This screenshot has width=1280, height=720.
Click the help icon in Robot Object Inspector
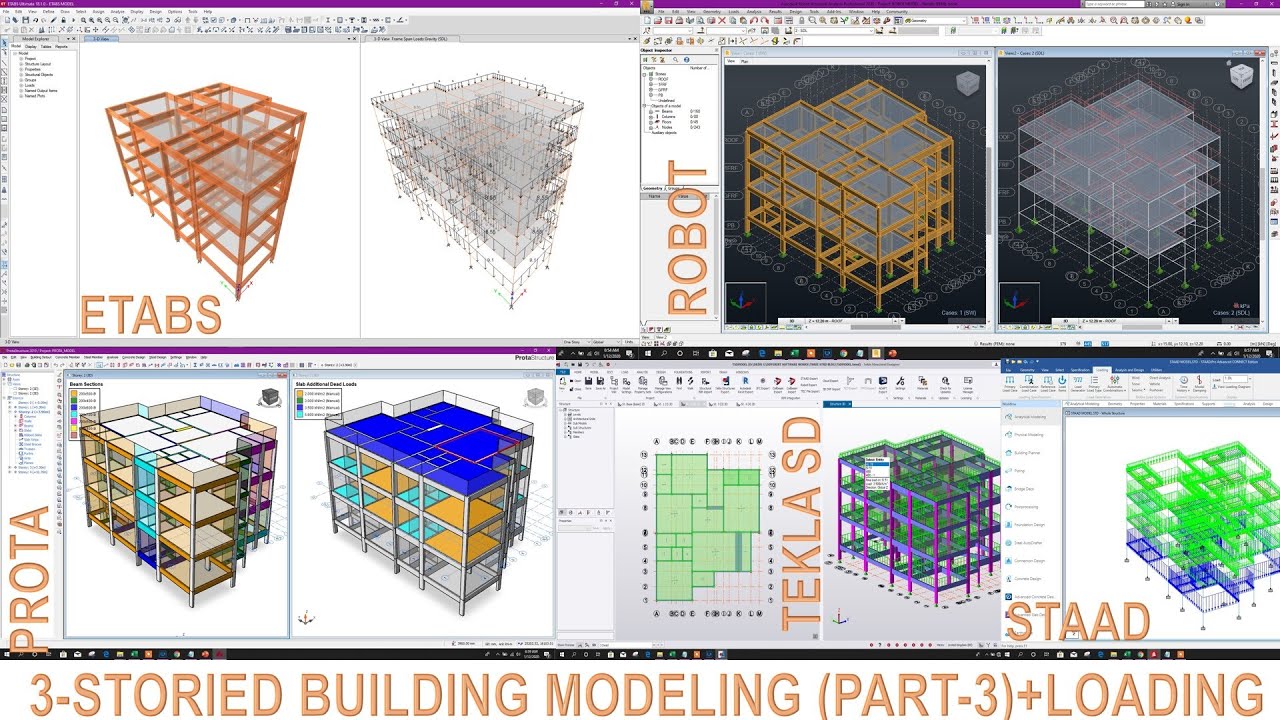[x=686, y=59]
